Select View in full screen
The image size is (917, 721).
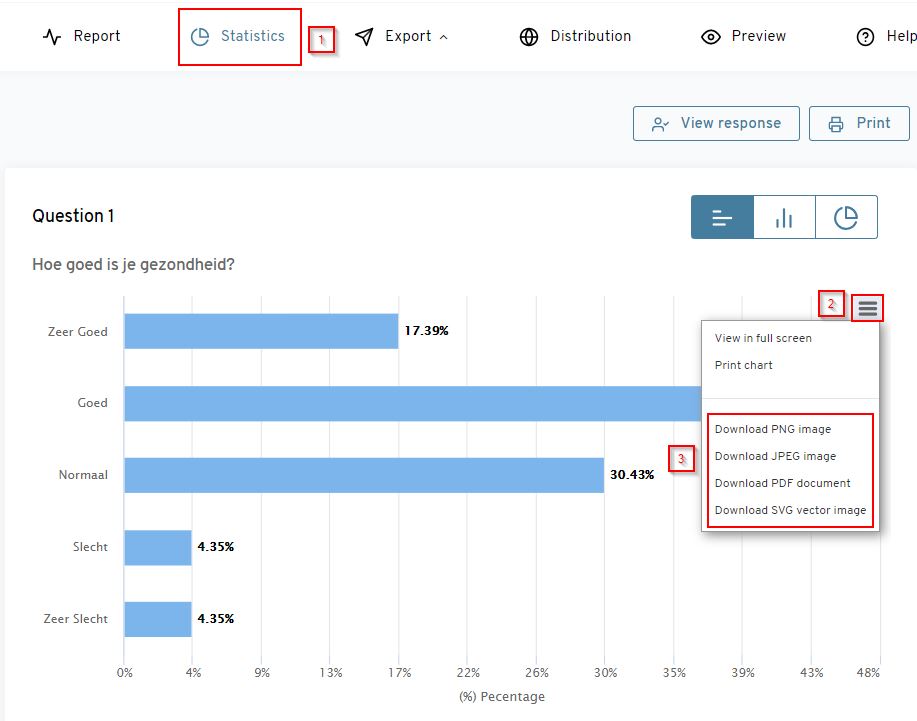tap(763, 338)
